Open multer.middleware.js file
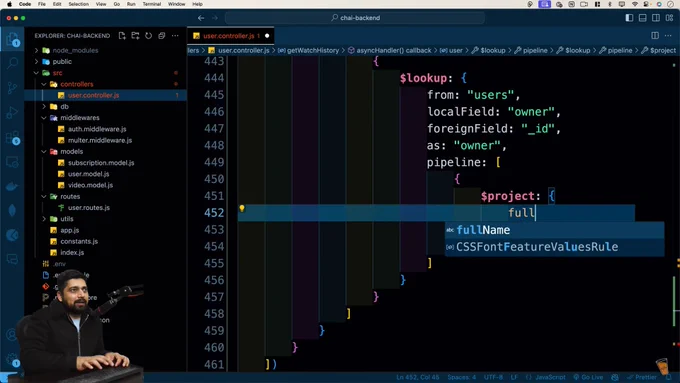This screenshot has height=383, width=680. [x=100, y=141]
